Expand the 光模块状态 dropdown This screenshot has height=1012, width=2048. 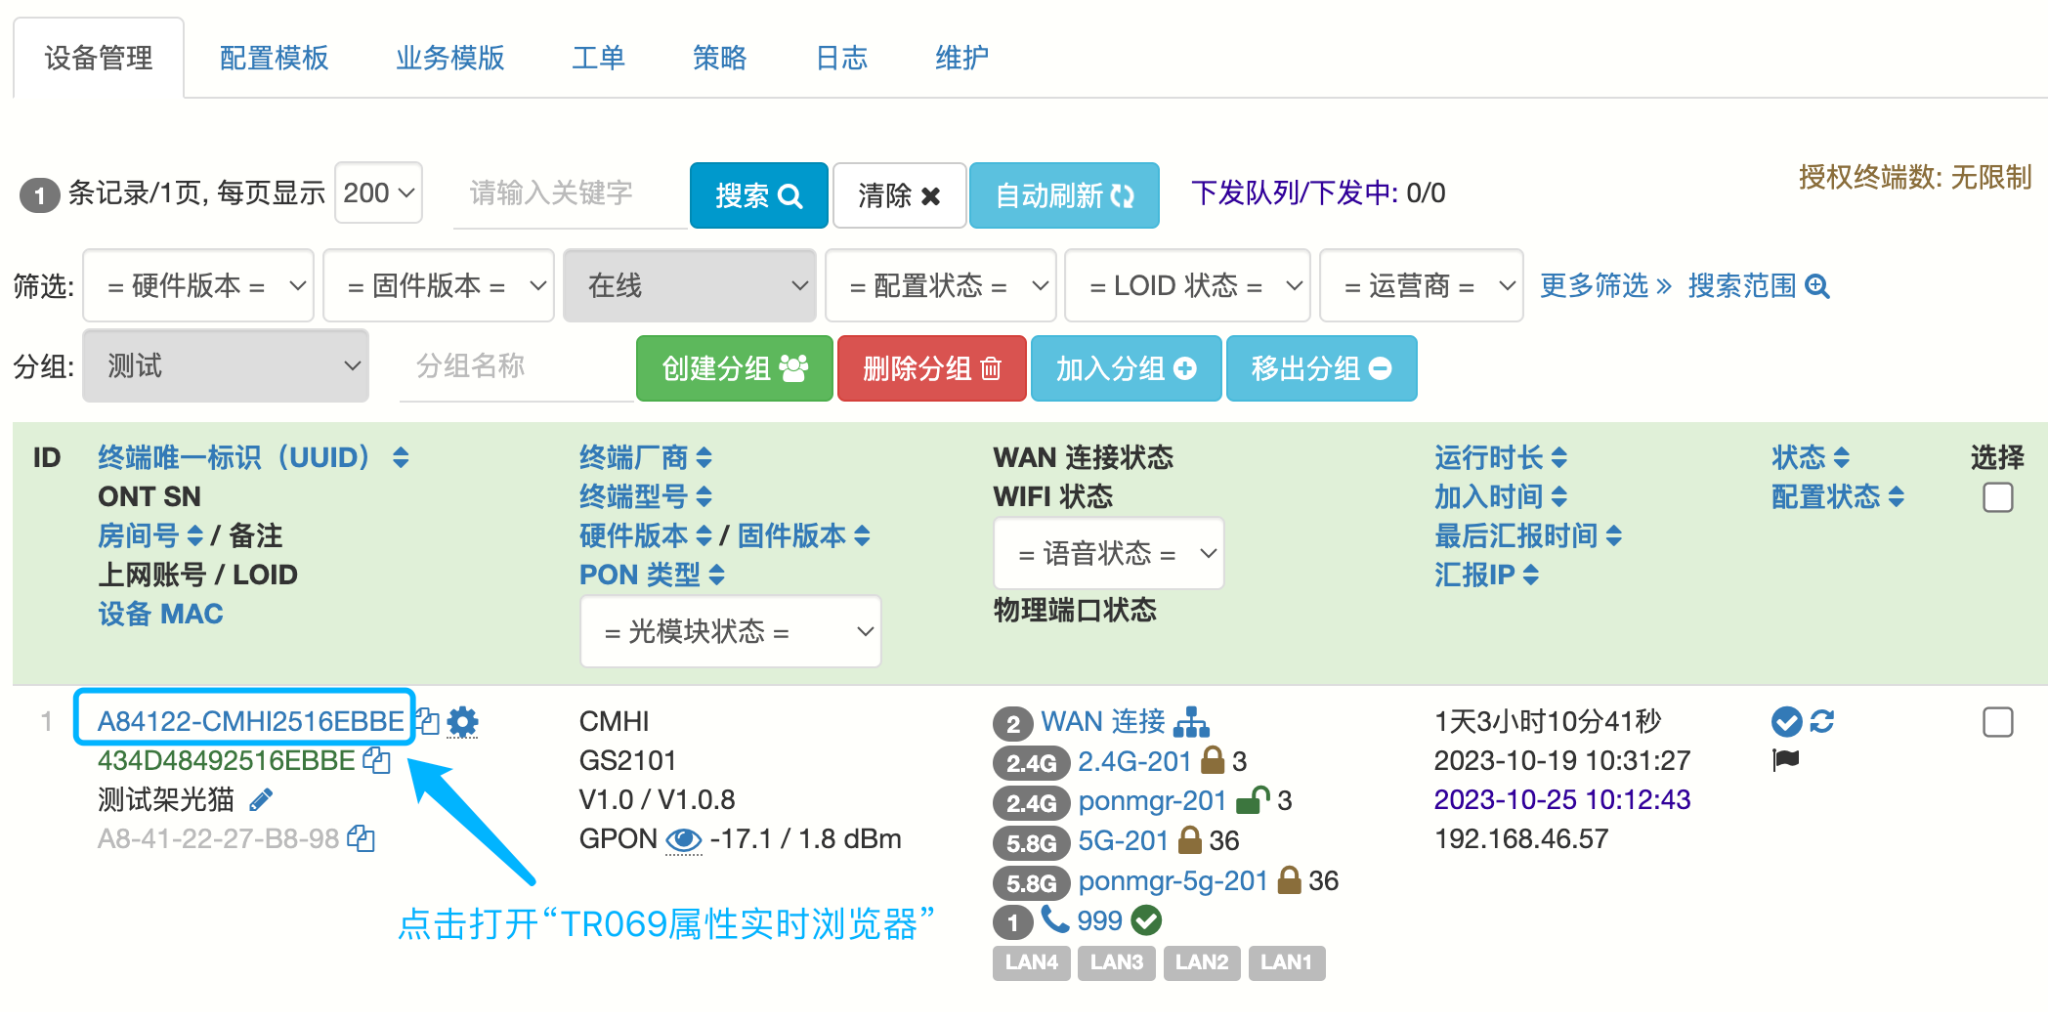click(x=730, y=632)
